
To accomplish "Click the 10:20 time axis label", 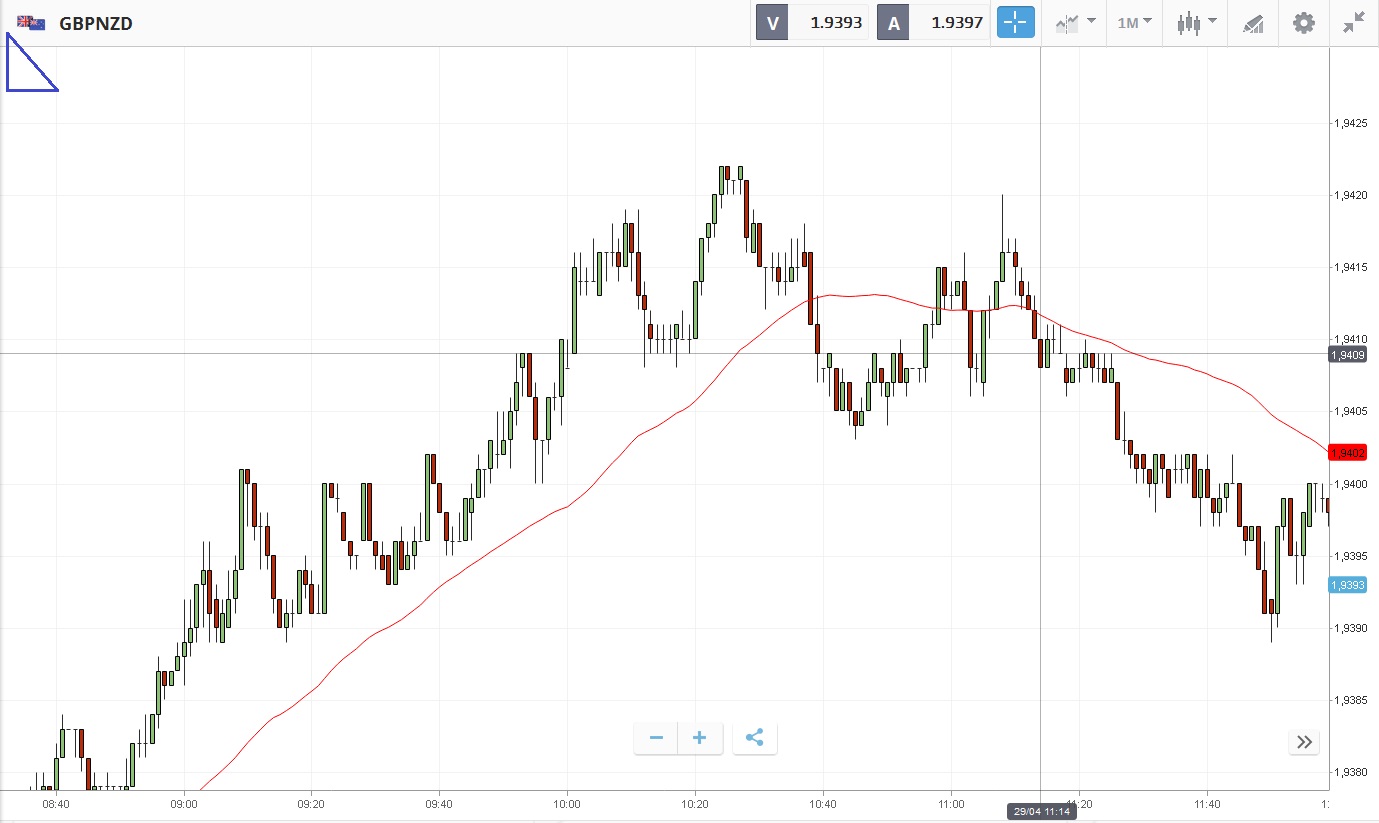I will coord(695,803).
